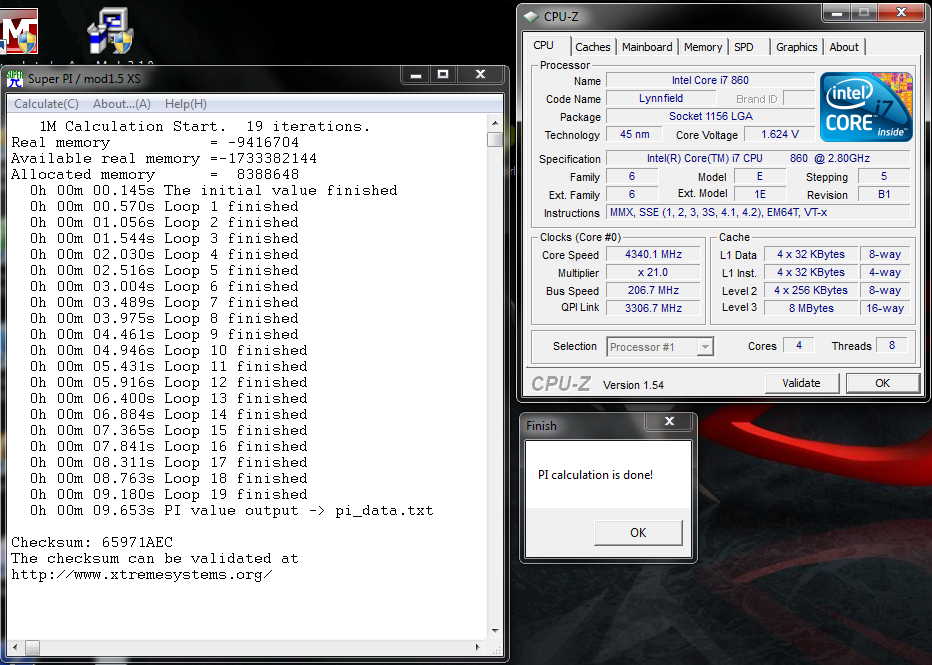Click the Super PI horizontal scrollbar right arrow
The height and width of the screenshot is (665, 932).
click(478, 647)
